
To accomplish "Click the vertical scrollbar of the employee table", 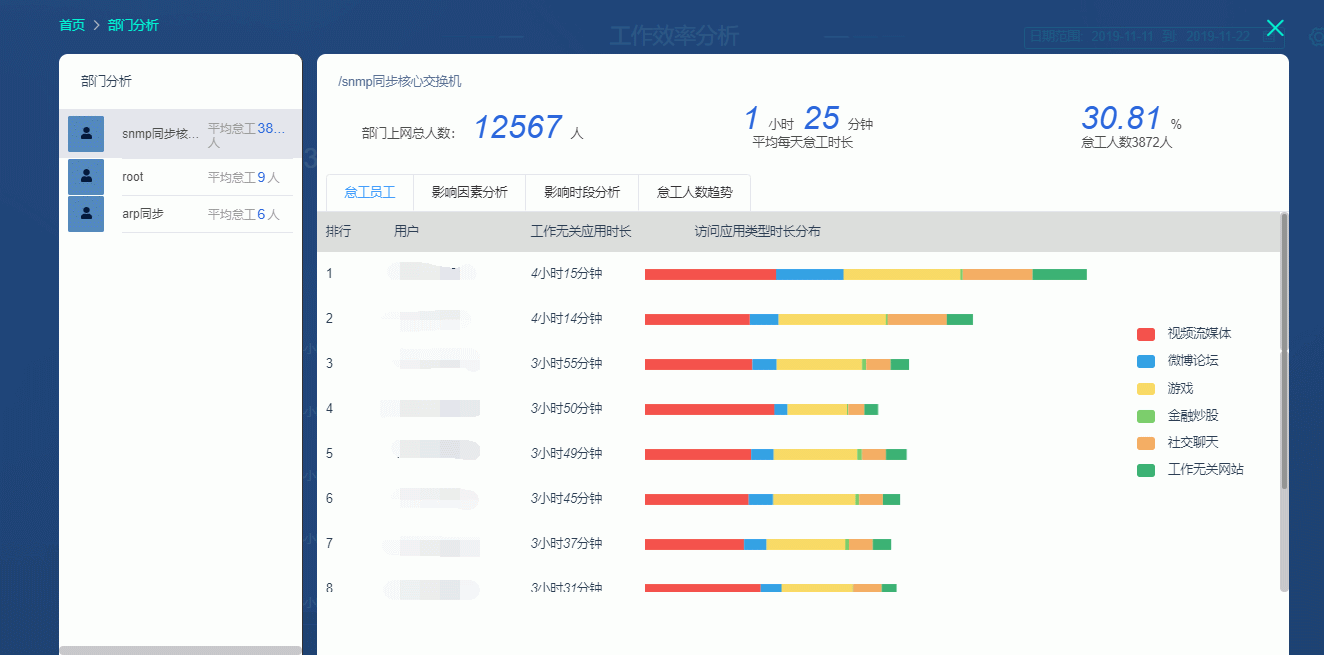I will [x=1284, y=400].
